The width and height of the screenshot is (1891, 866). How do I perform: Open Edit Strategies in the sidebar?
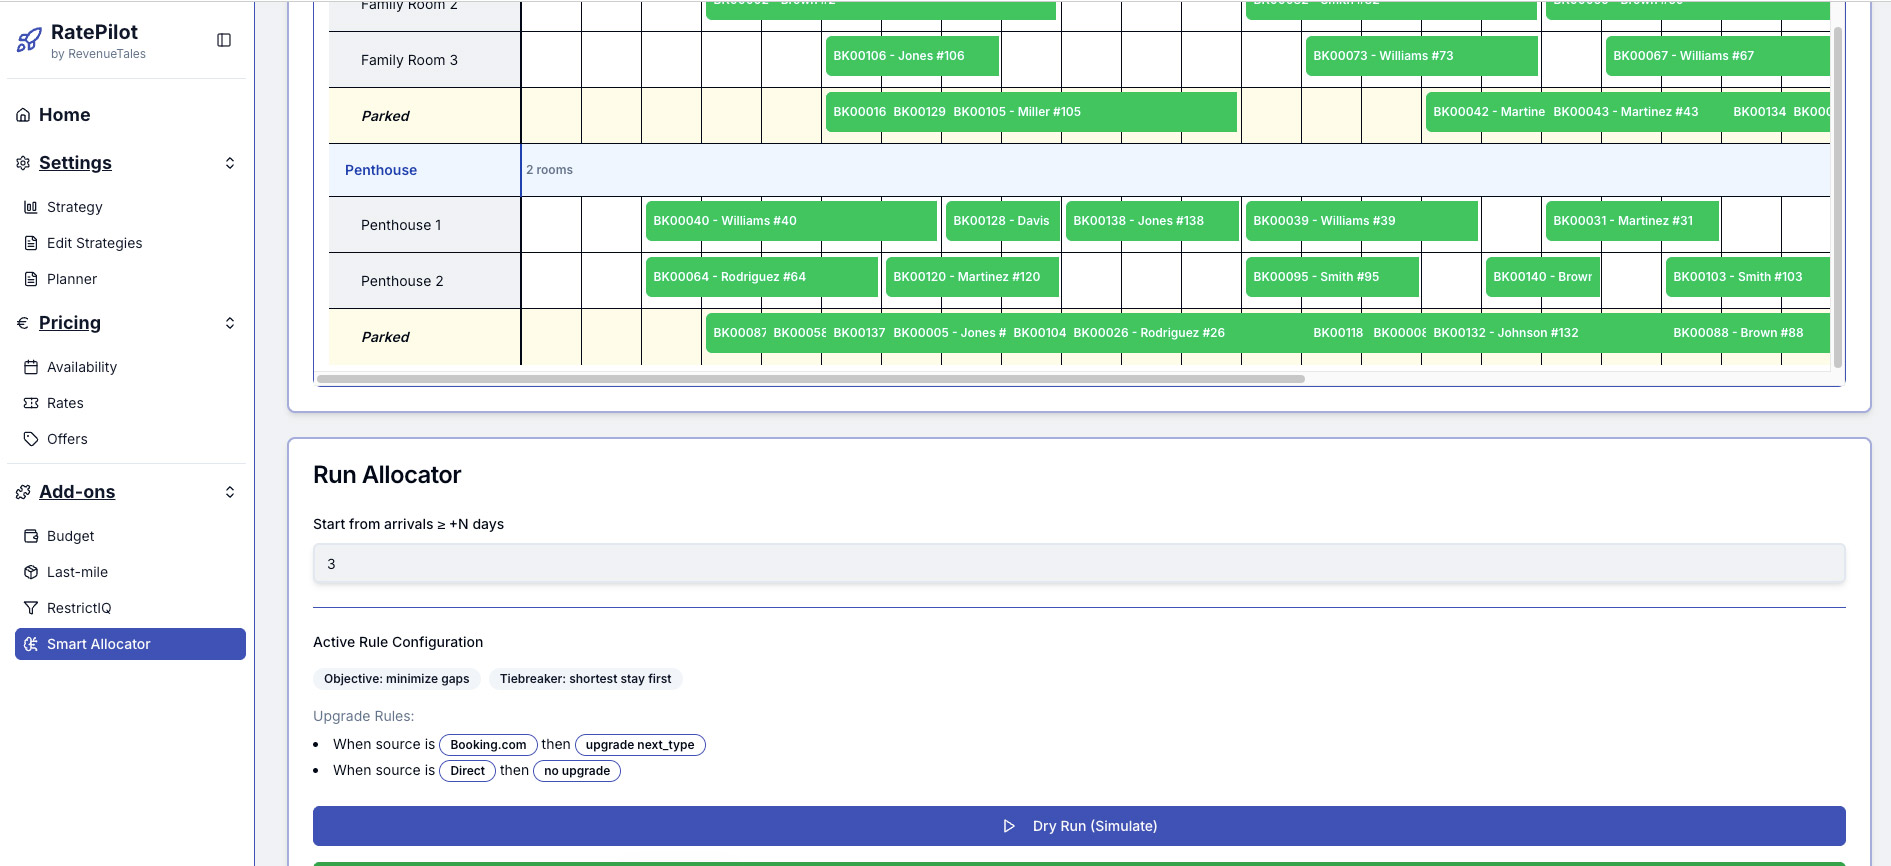pos(94,243)
